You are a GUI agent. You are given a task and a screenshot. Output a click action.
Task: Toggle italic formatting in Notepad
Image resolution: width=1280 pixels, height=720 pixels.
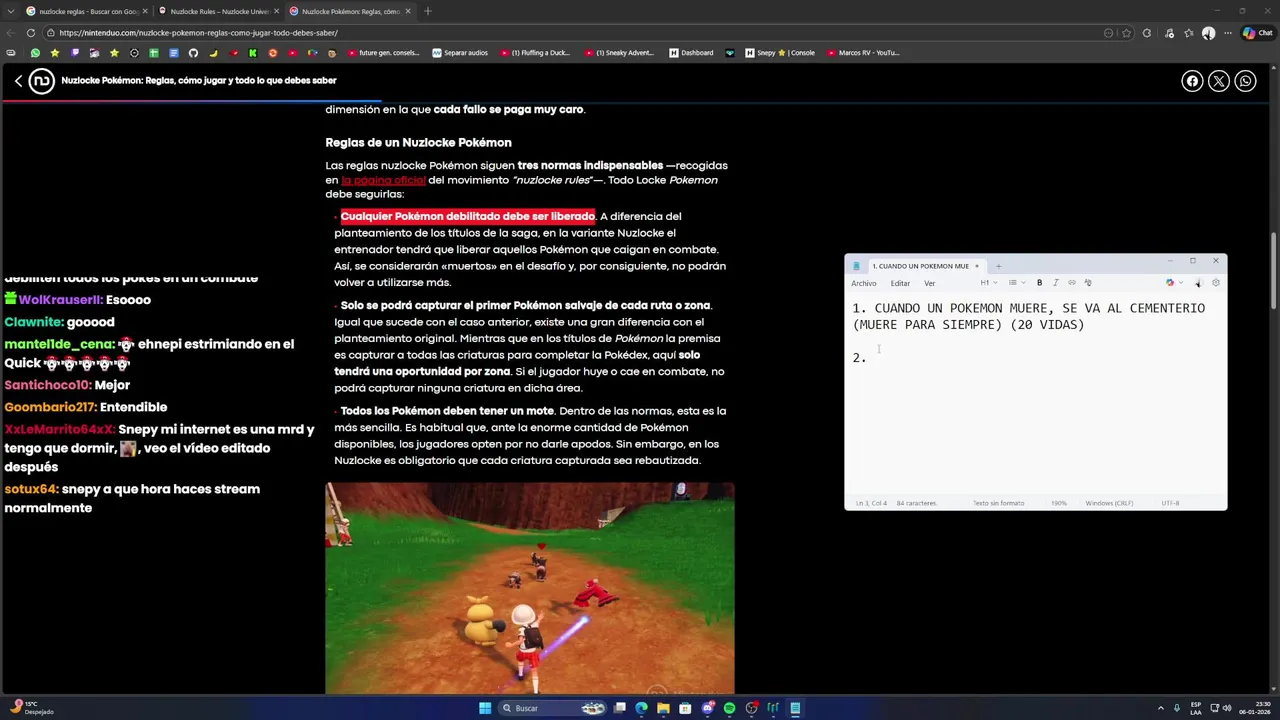(x=1055, y=283)
